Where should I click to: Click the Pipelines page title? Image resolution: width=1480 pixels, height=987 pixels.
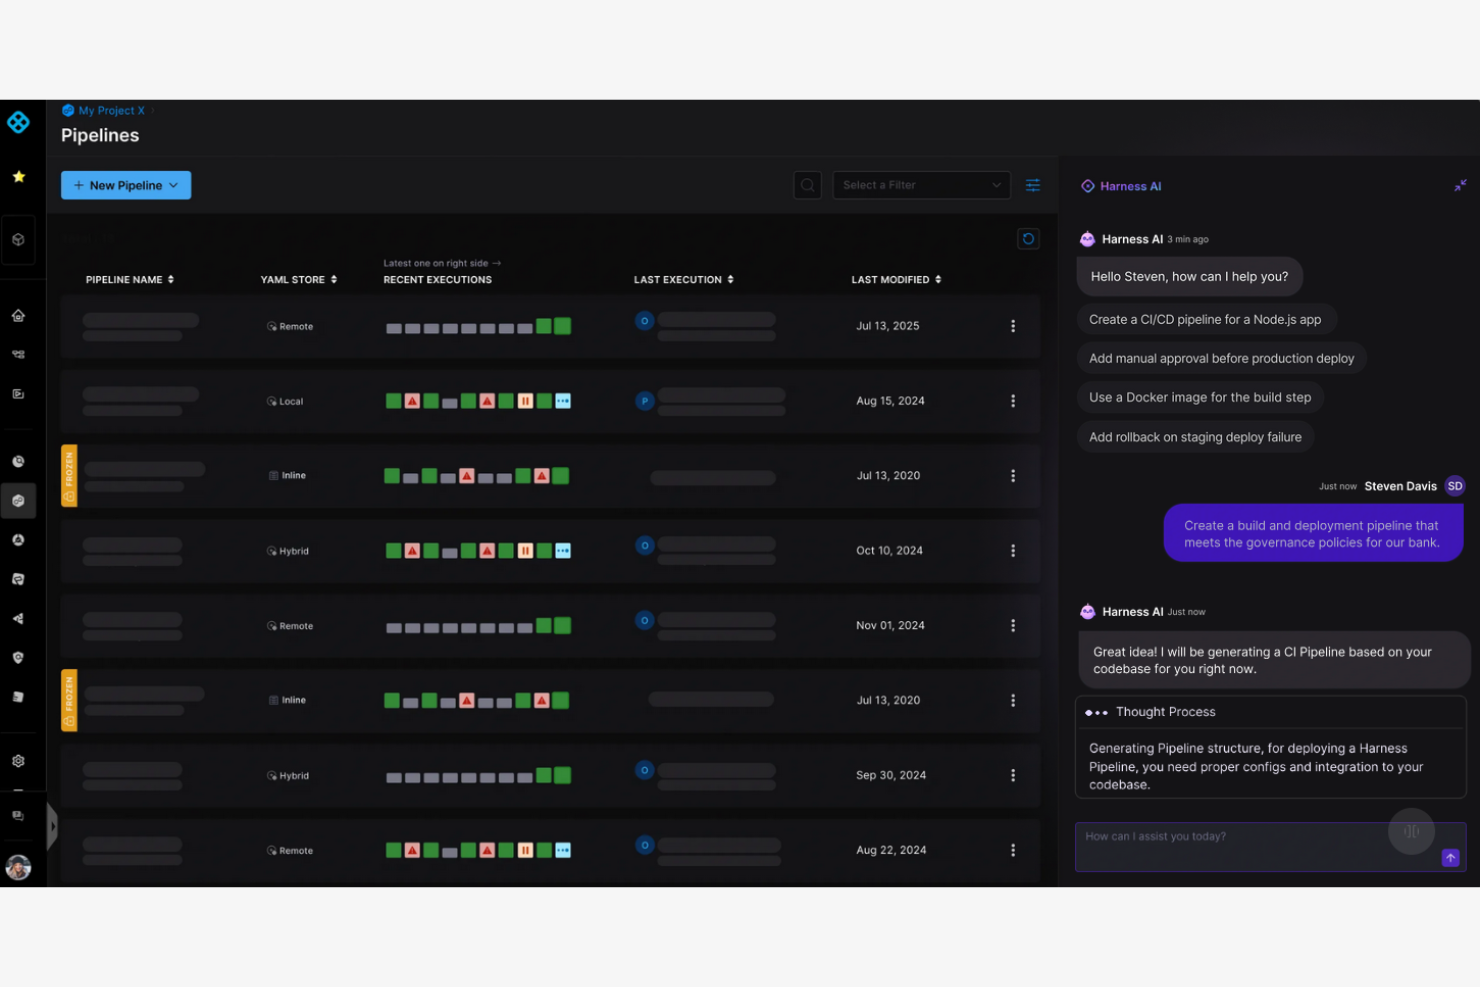pyautogui.click(x=100, y=135)
